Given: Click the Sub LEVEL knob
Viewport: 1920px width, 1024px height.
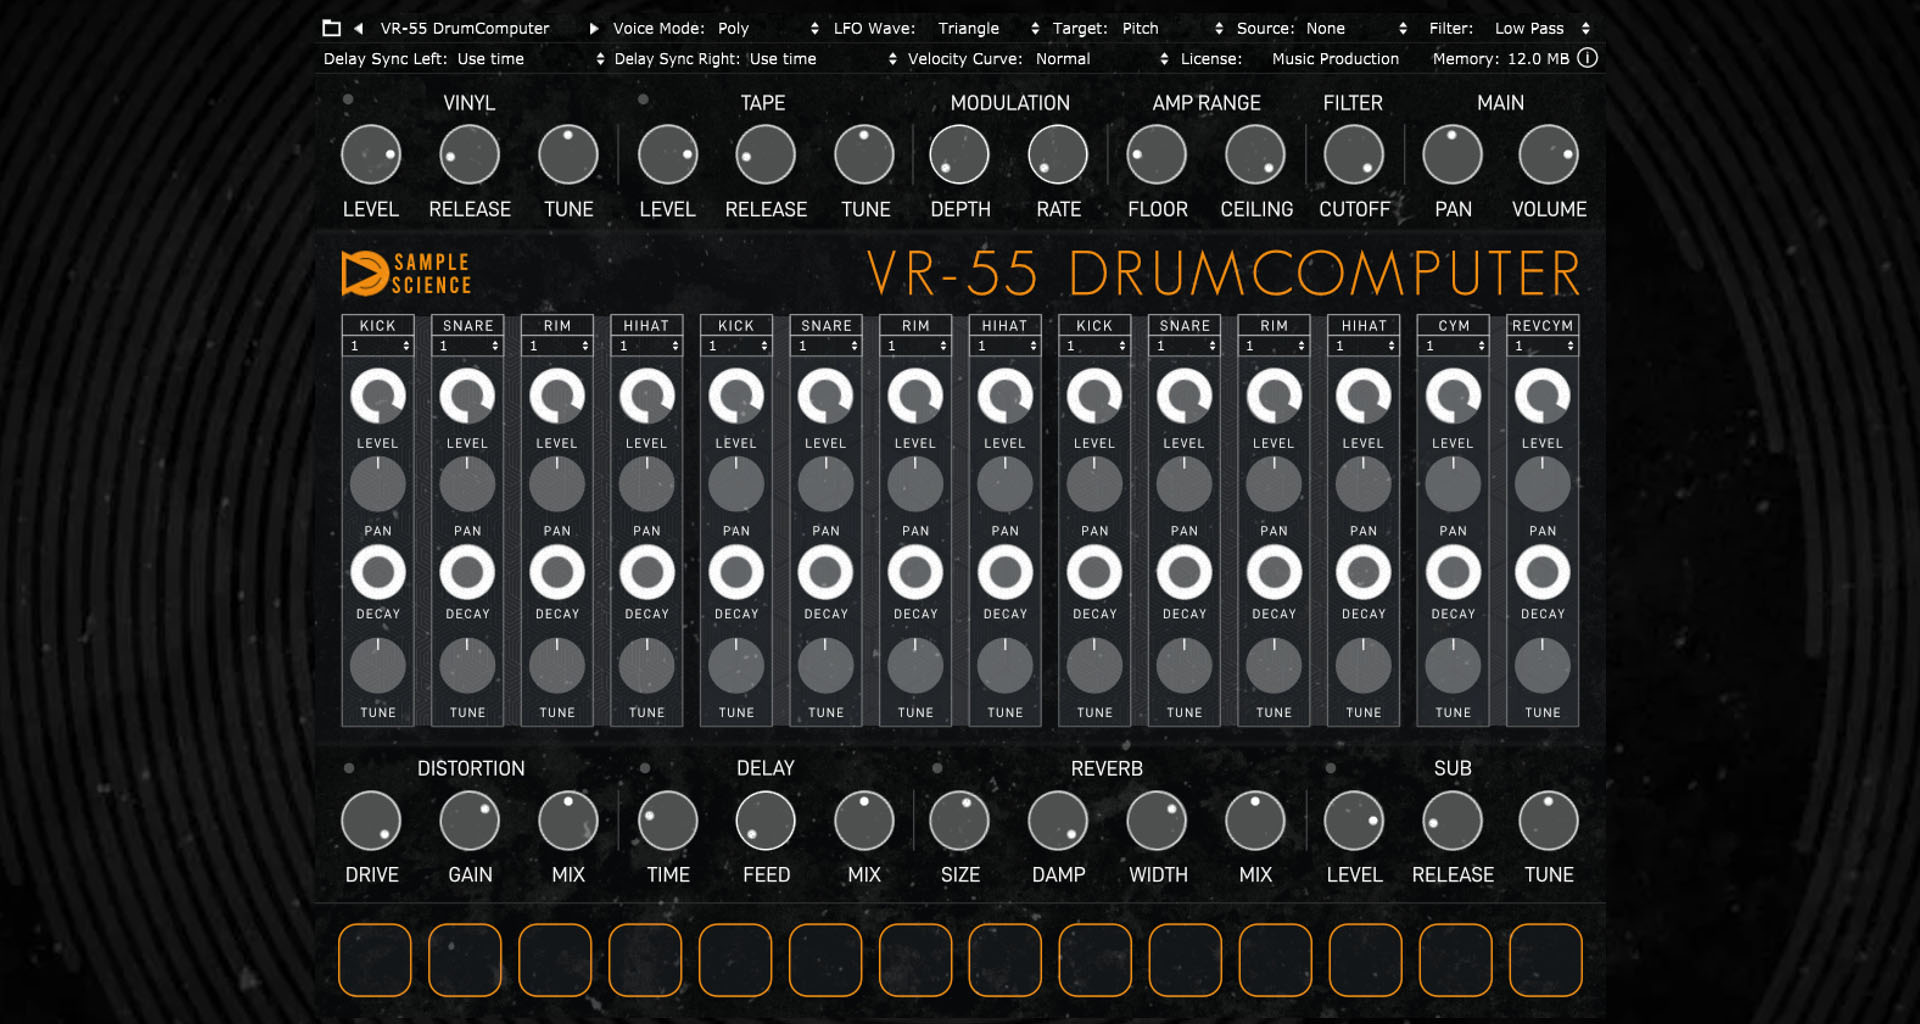Looking at the screenshot, I should (1353, 821).
